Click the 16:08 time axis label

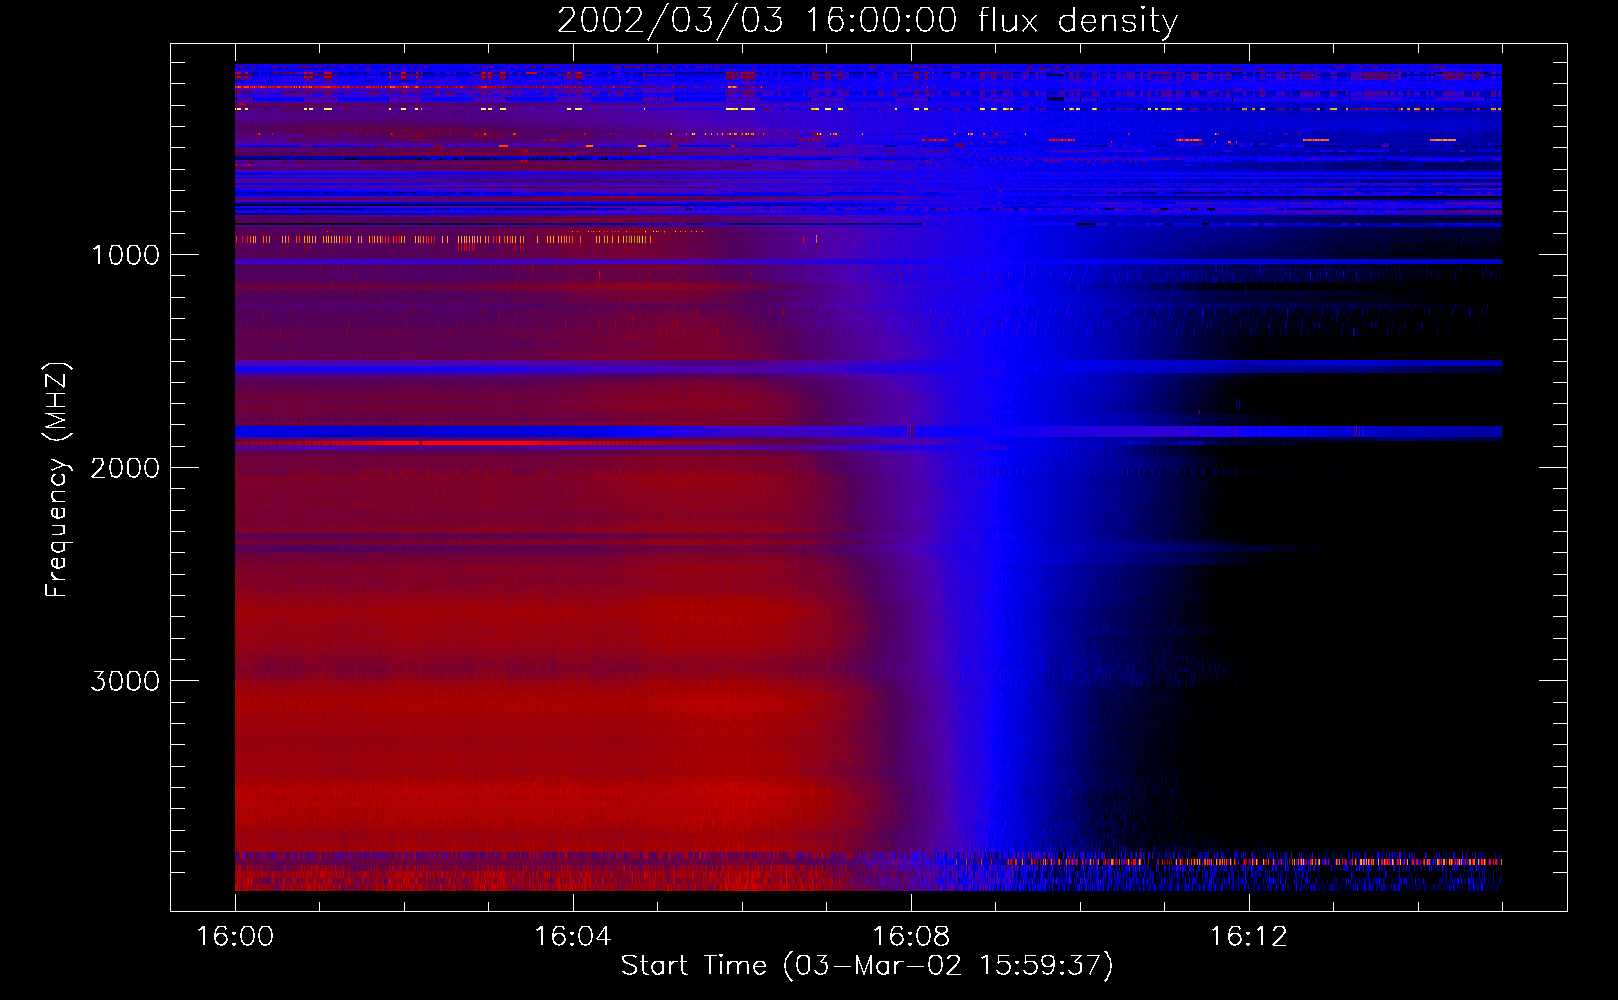pos(910,937)
